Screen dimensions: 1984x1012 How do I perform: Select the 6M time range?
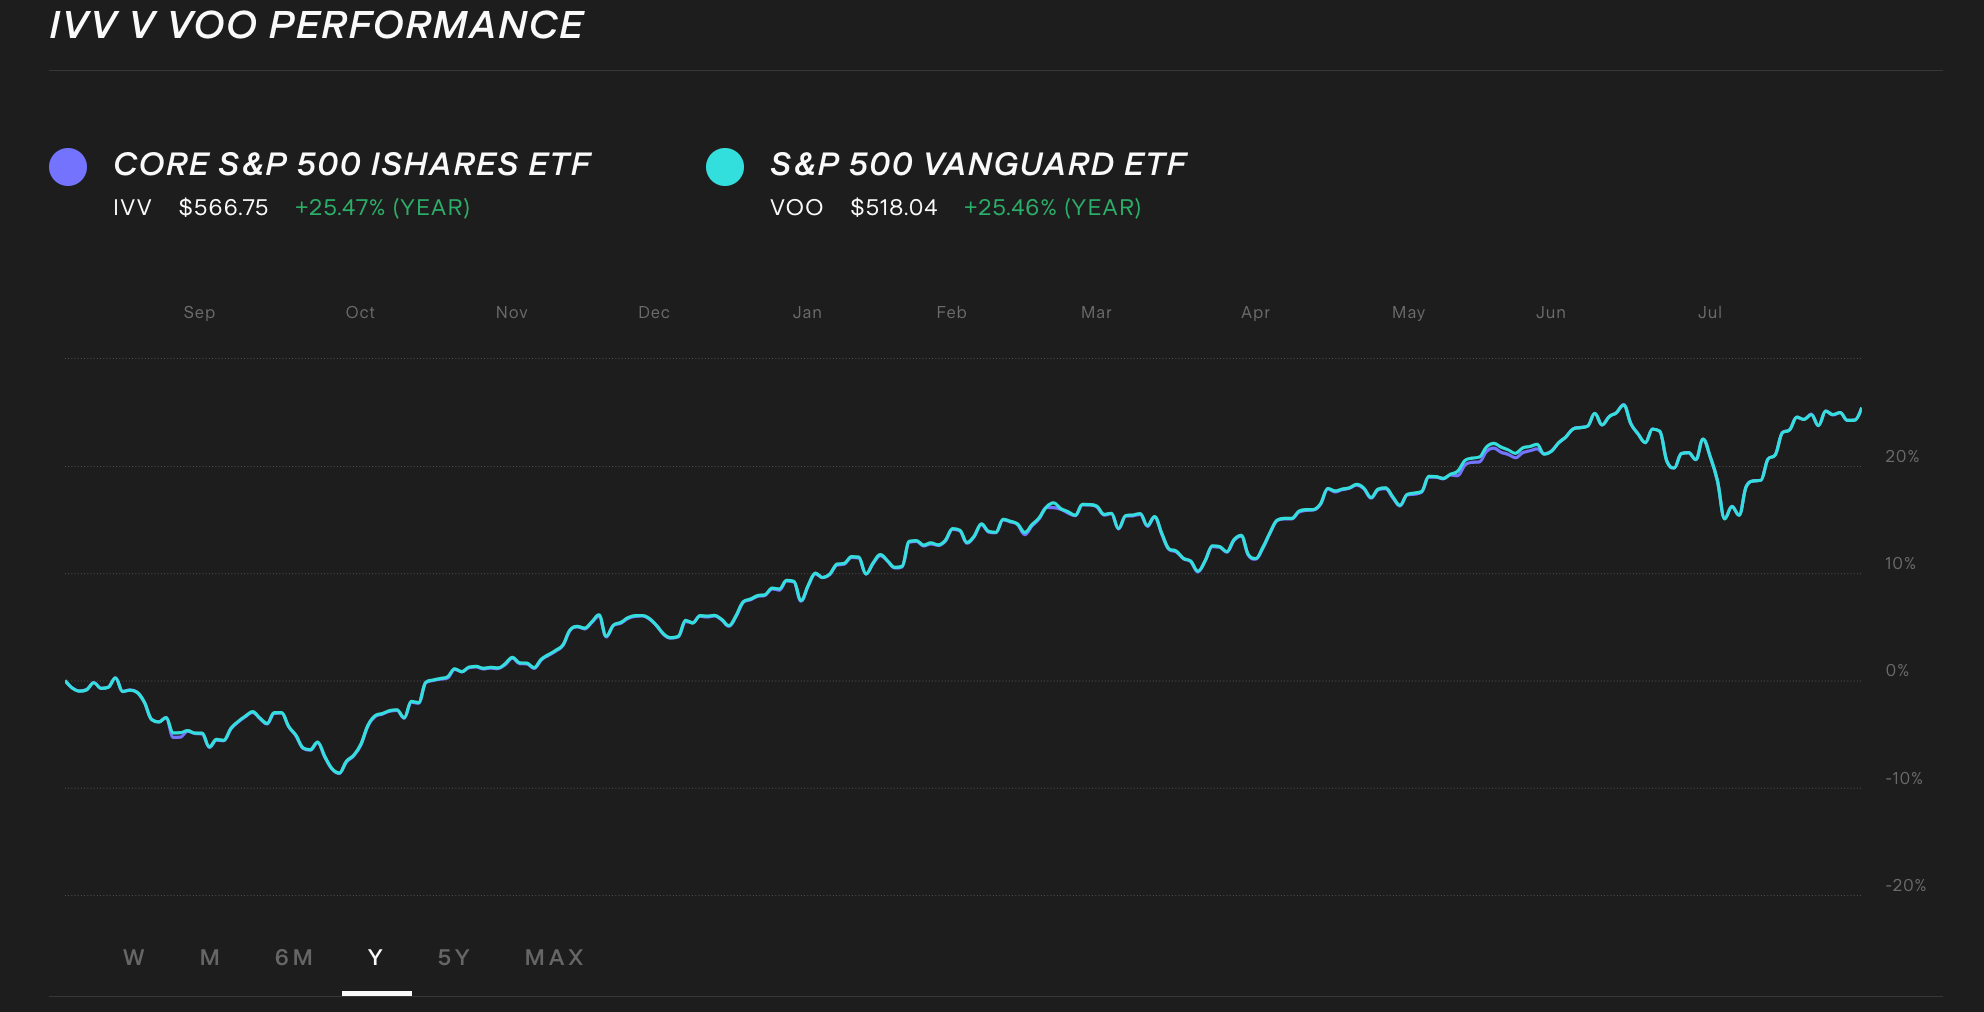pos(294,957)
